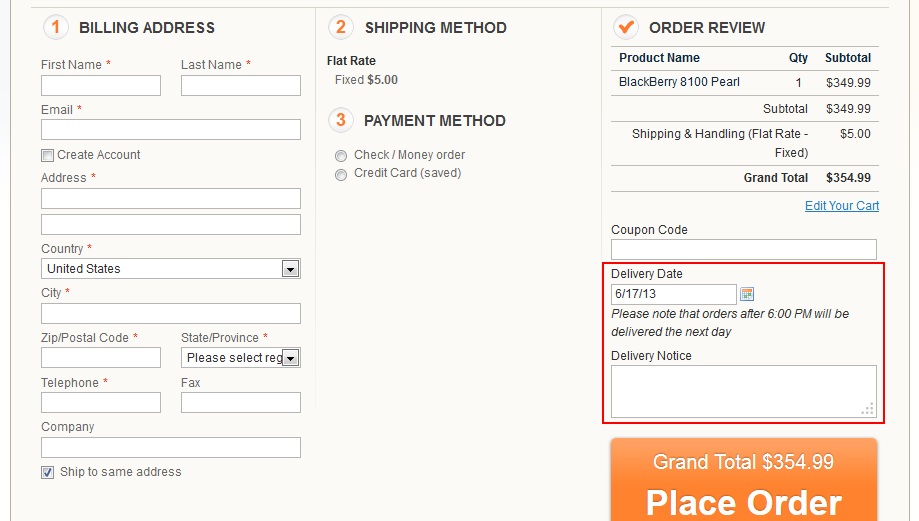Enable the Create Account checkbox
Viewport: 919px width, 521px height.
pos(47,155)
